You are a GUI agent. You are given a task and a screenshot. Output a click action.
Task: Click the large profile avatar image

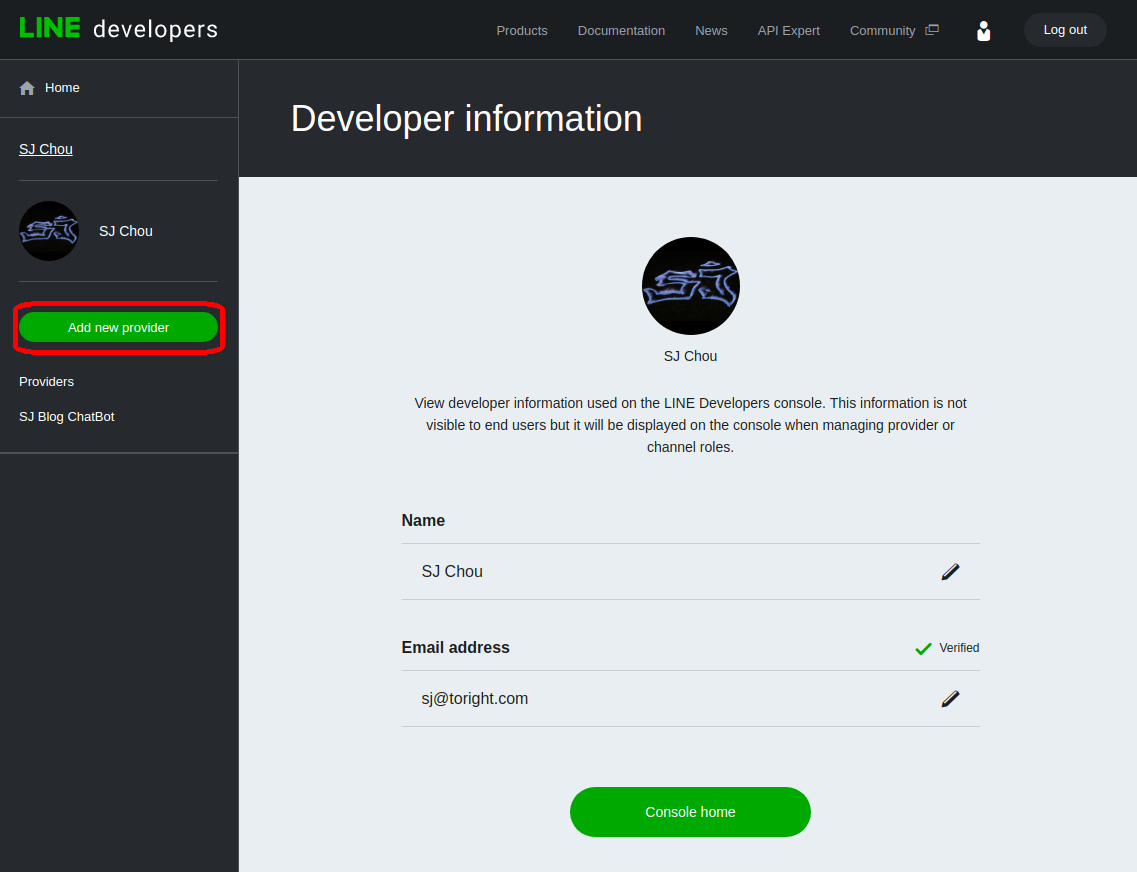point(690,286)
